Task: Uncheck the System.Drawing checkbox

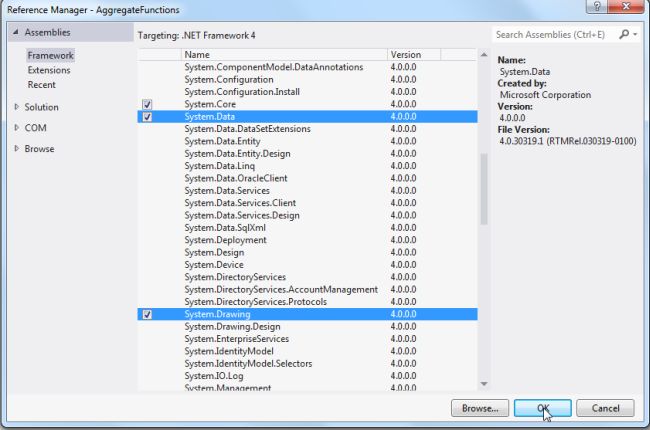Action: point(147,314)
